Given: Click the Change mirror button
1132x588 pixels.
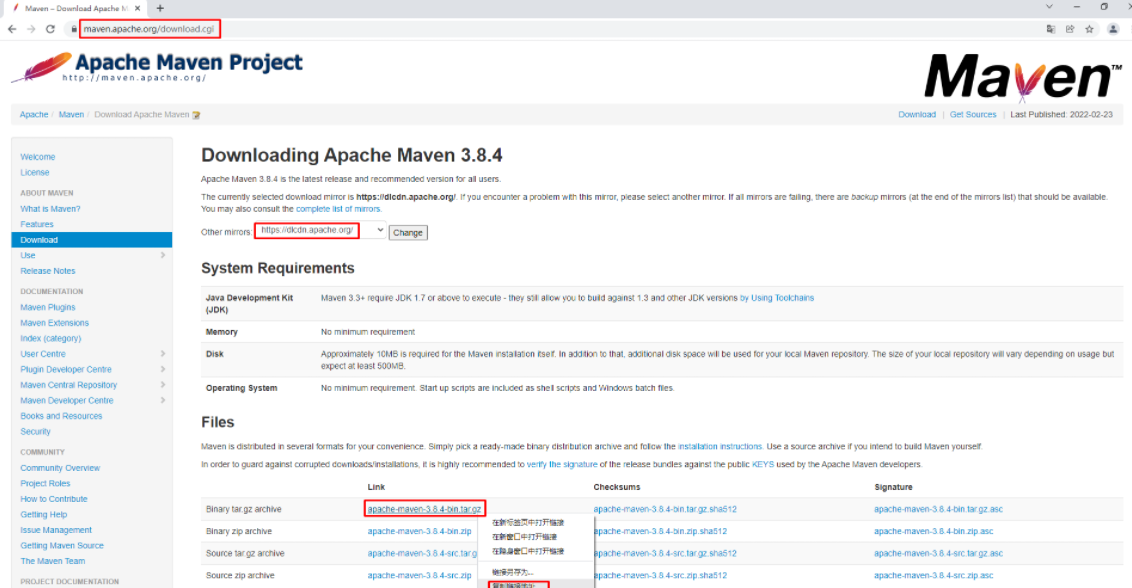Looking at the screenshot, I should 408,233.
